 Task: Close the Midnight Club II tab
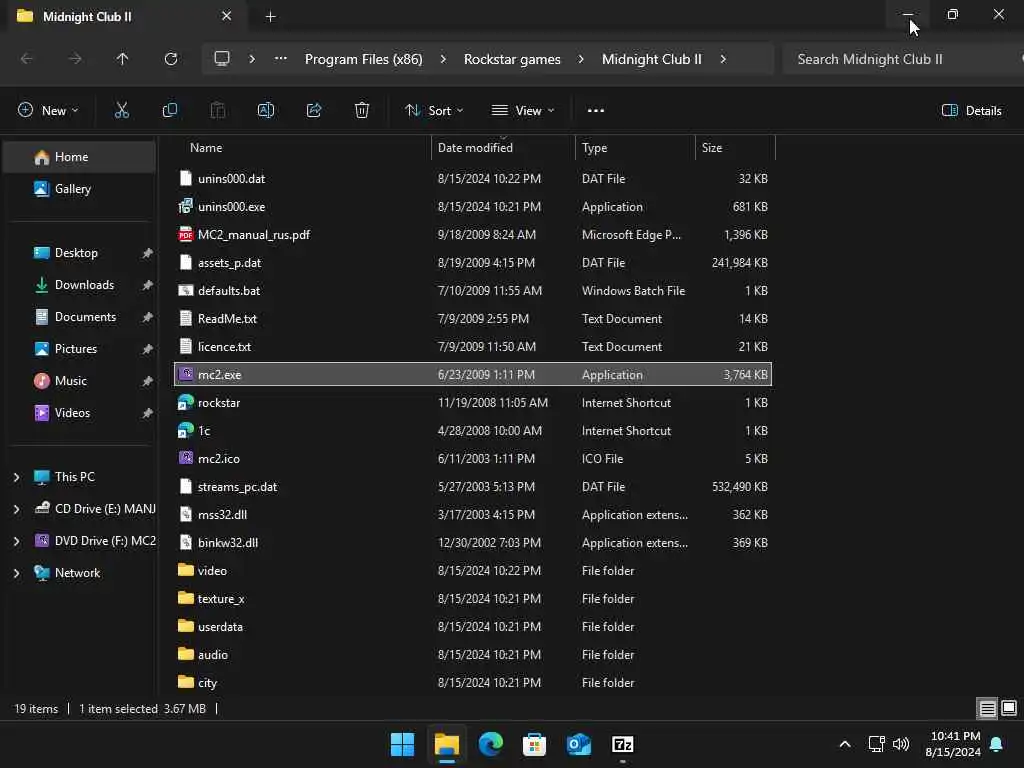click(x=227, y=16)
